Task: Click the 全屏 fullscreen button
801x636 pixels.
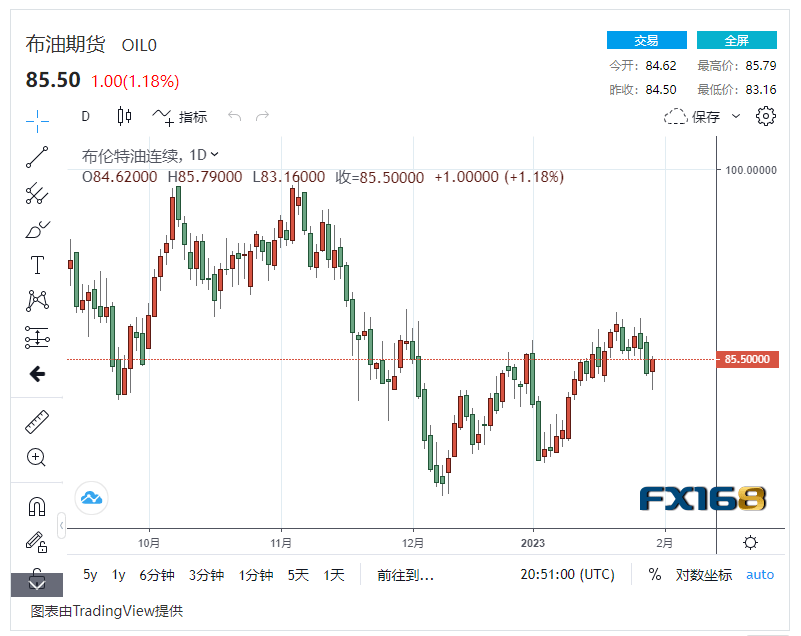Action: (736, 40)
